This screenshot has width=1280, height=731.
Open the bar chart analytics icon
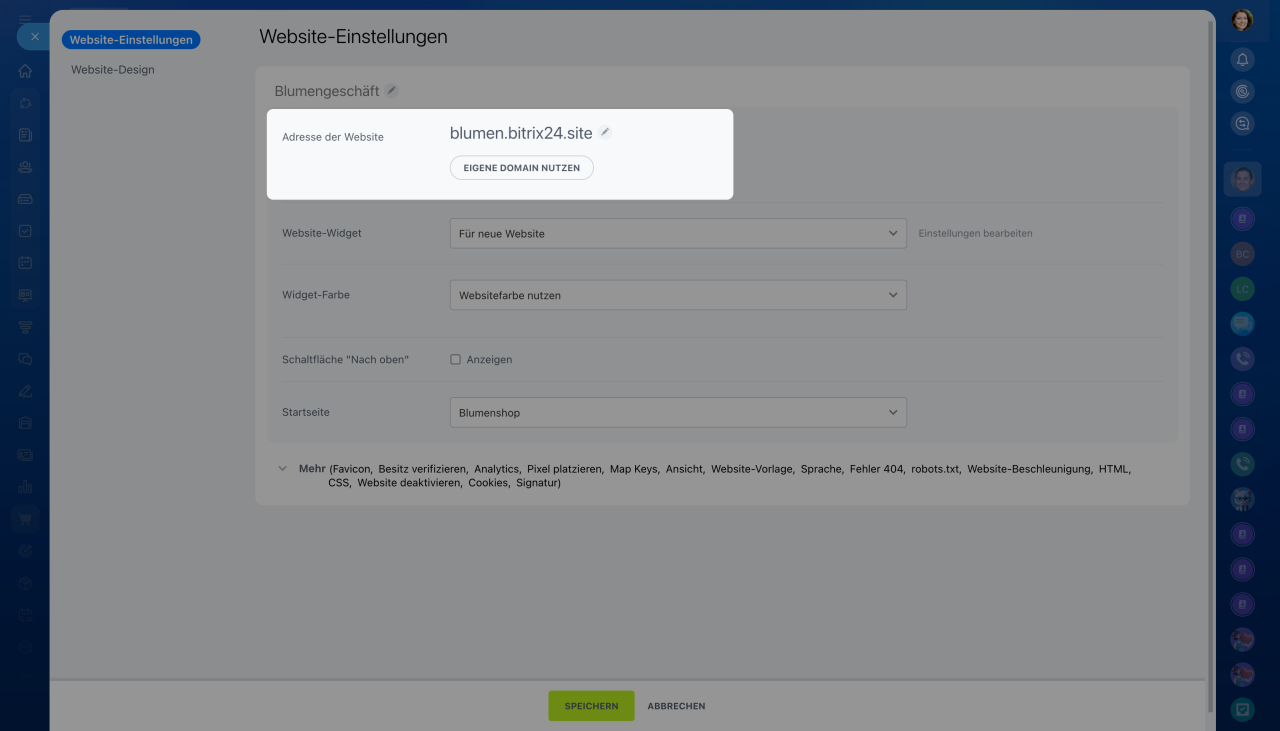(x=25, y=487)
